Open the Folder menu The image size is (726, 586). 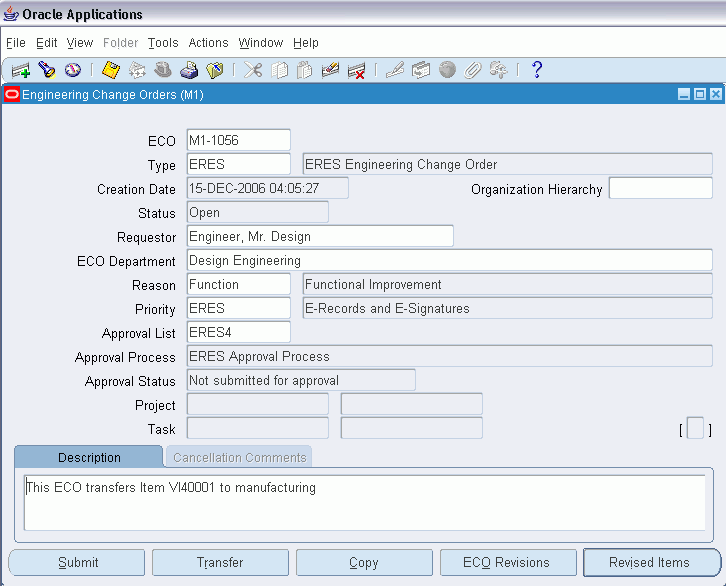120,43
